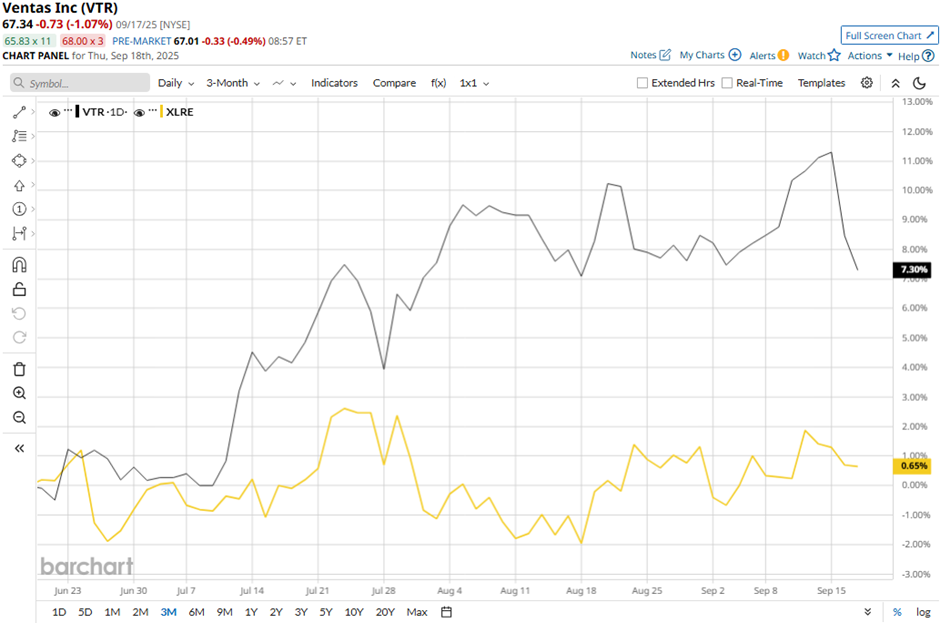The height and width of the screenshot is (623, 940).
Task: Select the 2Y time range
Action: pyautogui.click(x=276, y=612)
